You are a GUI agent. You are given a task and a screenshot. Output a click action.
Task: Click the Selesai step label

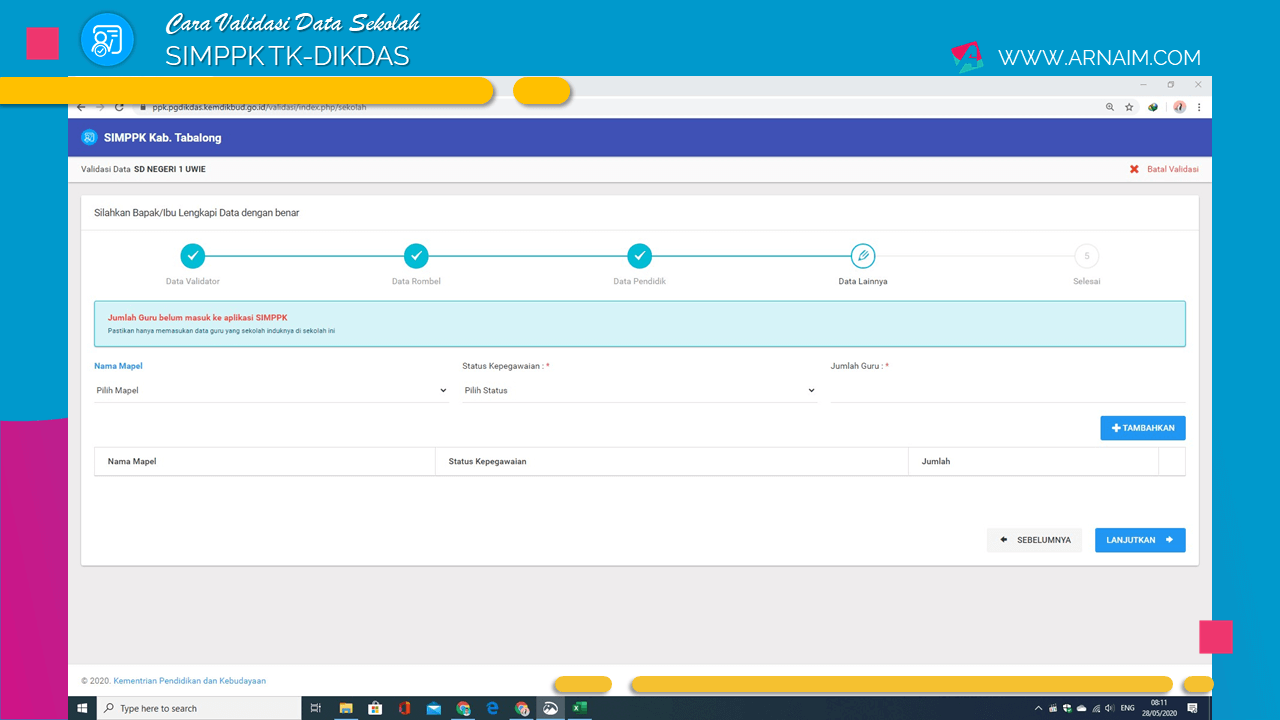pyautogui.click(x=1086, y=282)
